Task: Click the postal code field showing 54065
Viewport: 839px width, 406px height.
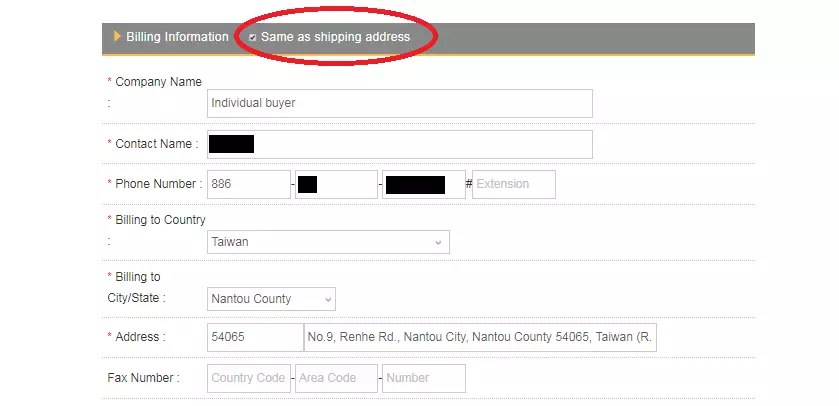Action: pyautogui.click(x=254, y=338)
